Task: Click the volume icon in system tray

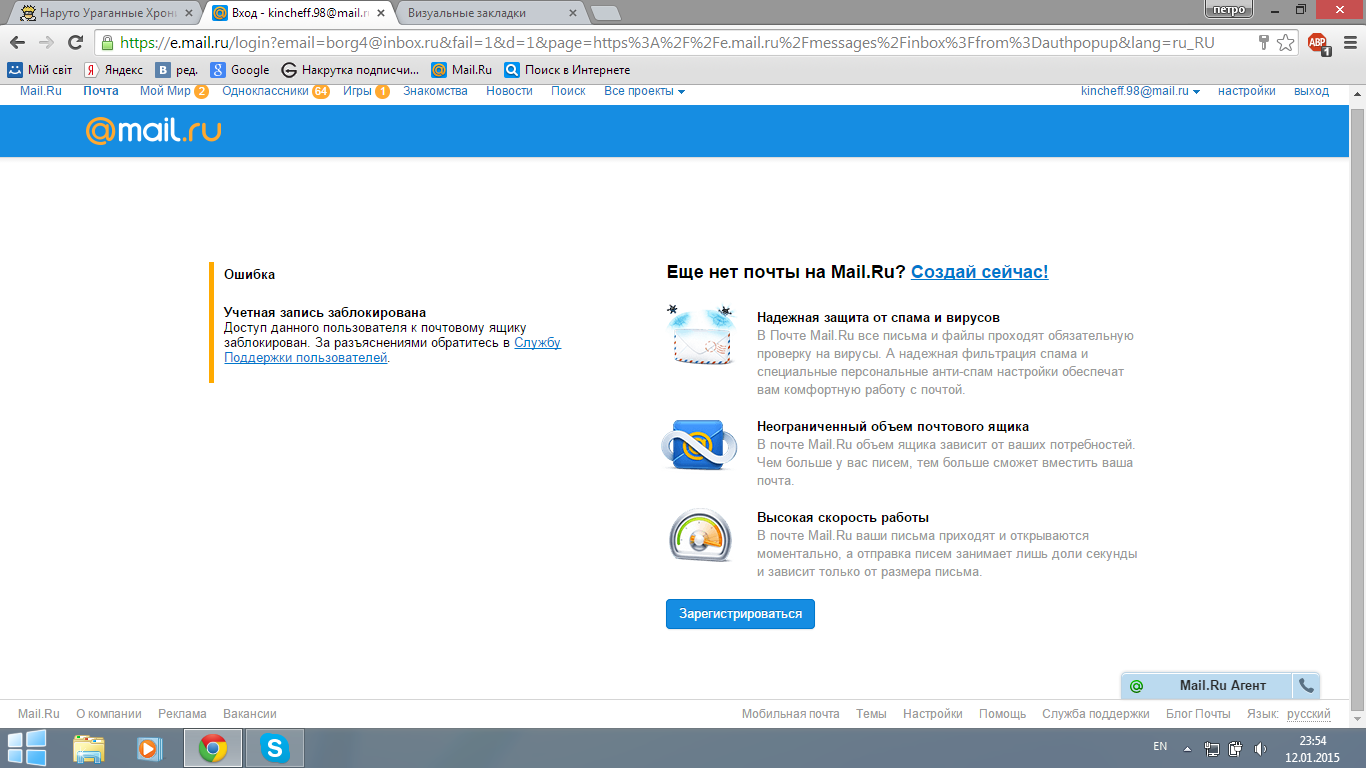Action: 1260,748
